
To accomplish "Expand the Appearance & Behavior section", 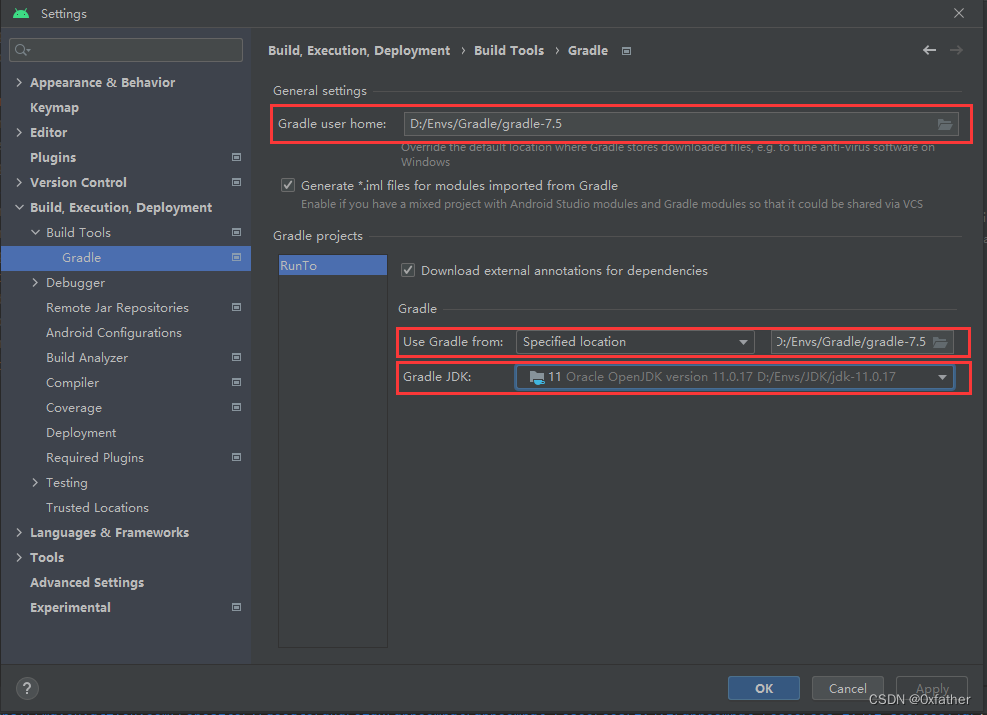I will coord(19,82).
